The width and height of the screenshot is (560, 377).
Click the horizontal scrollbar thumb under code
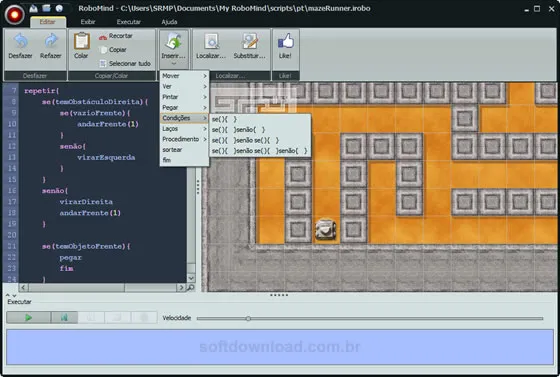[x=76, y=287]
